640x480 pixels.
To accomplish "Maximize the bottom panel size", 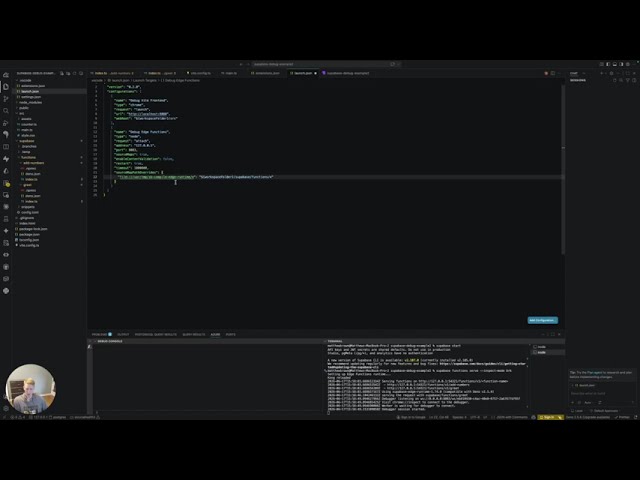I will tap(553, 335).
